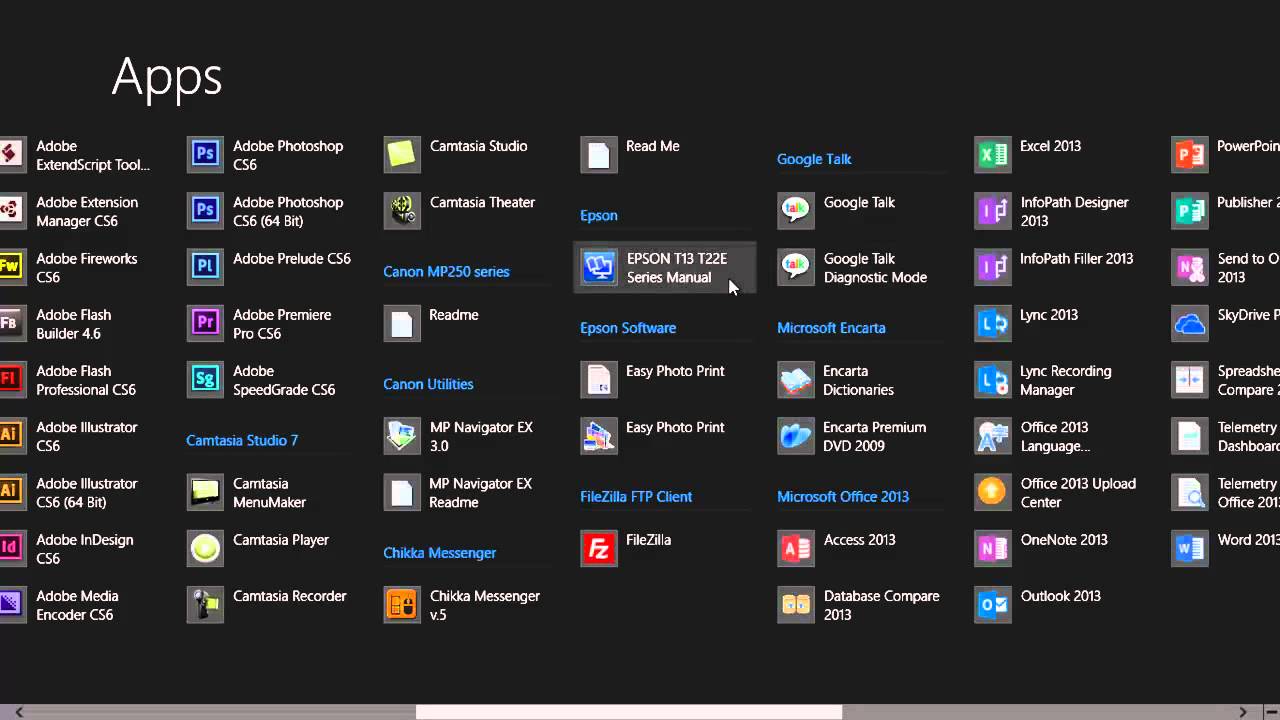The image size is (1280, 720).
Task: Click Office 2013 Upload Center icon
Action: coord(993,492)
